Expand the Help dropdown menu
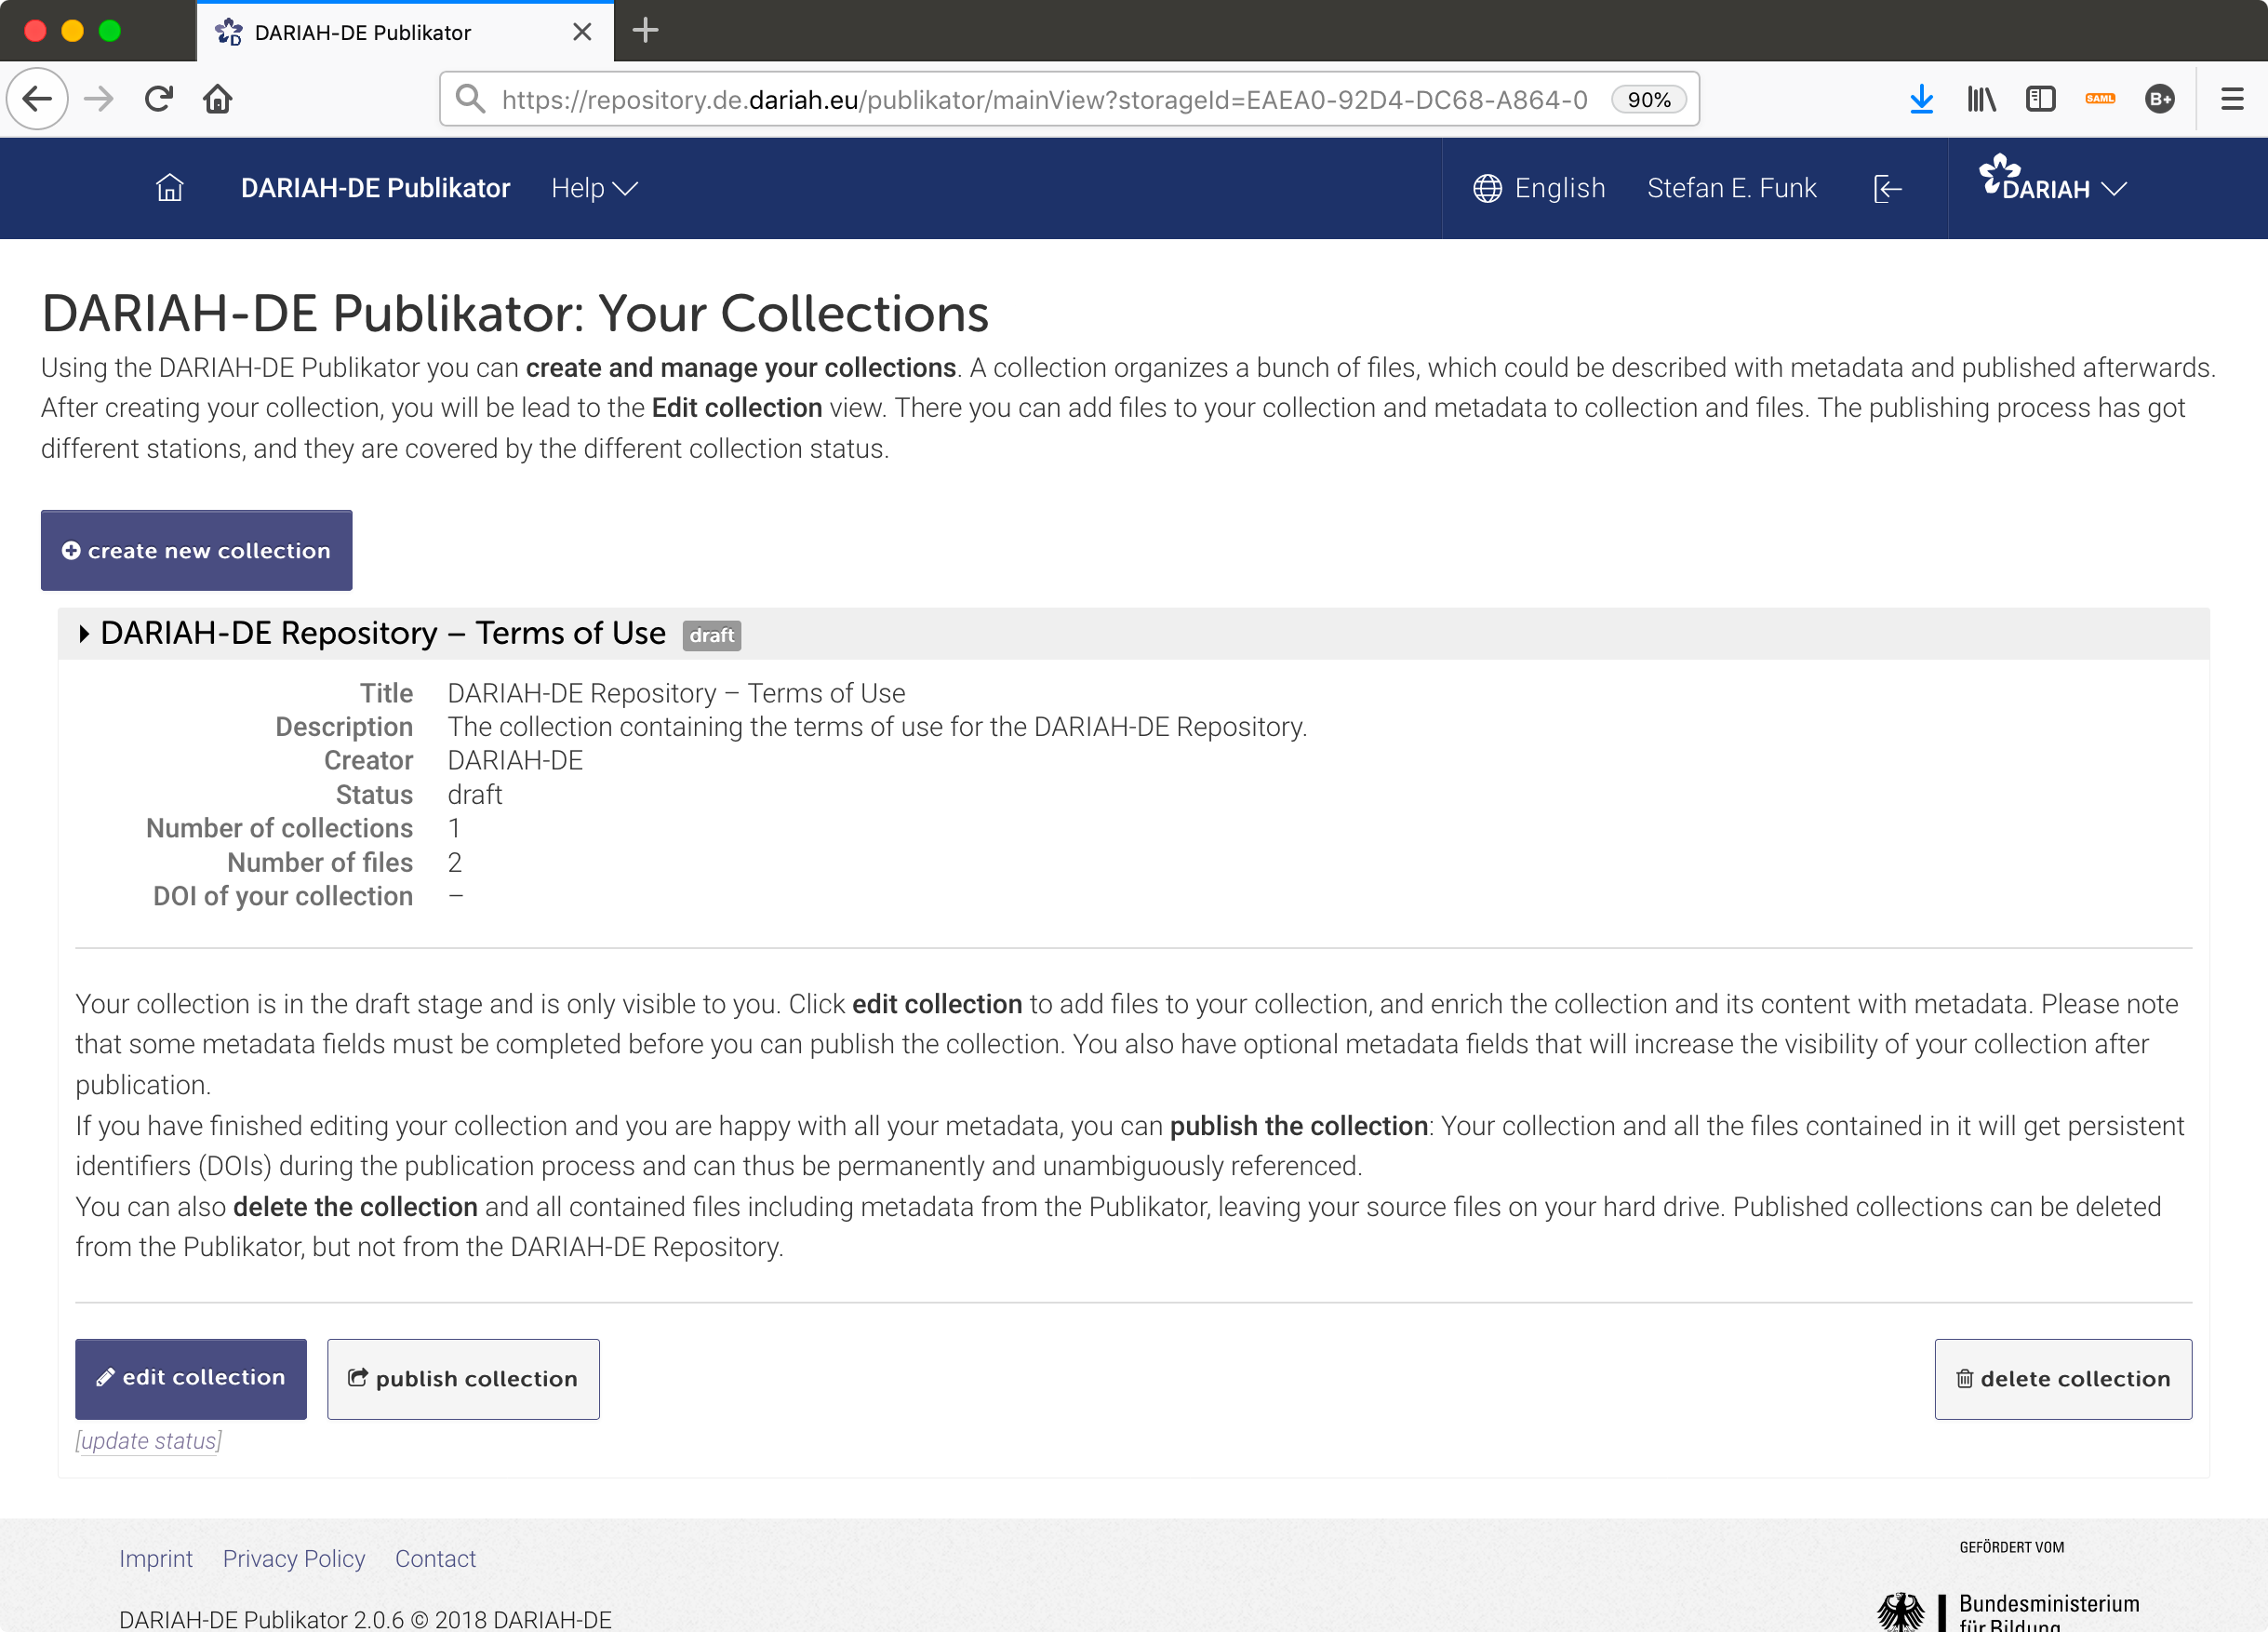The width and height of the screenshot is (2268, 1632). [x=593, y=188]
